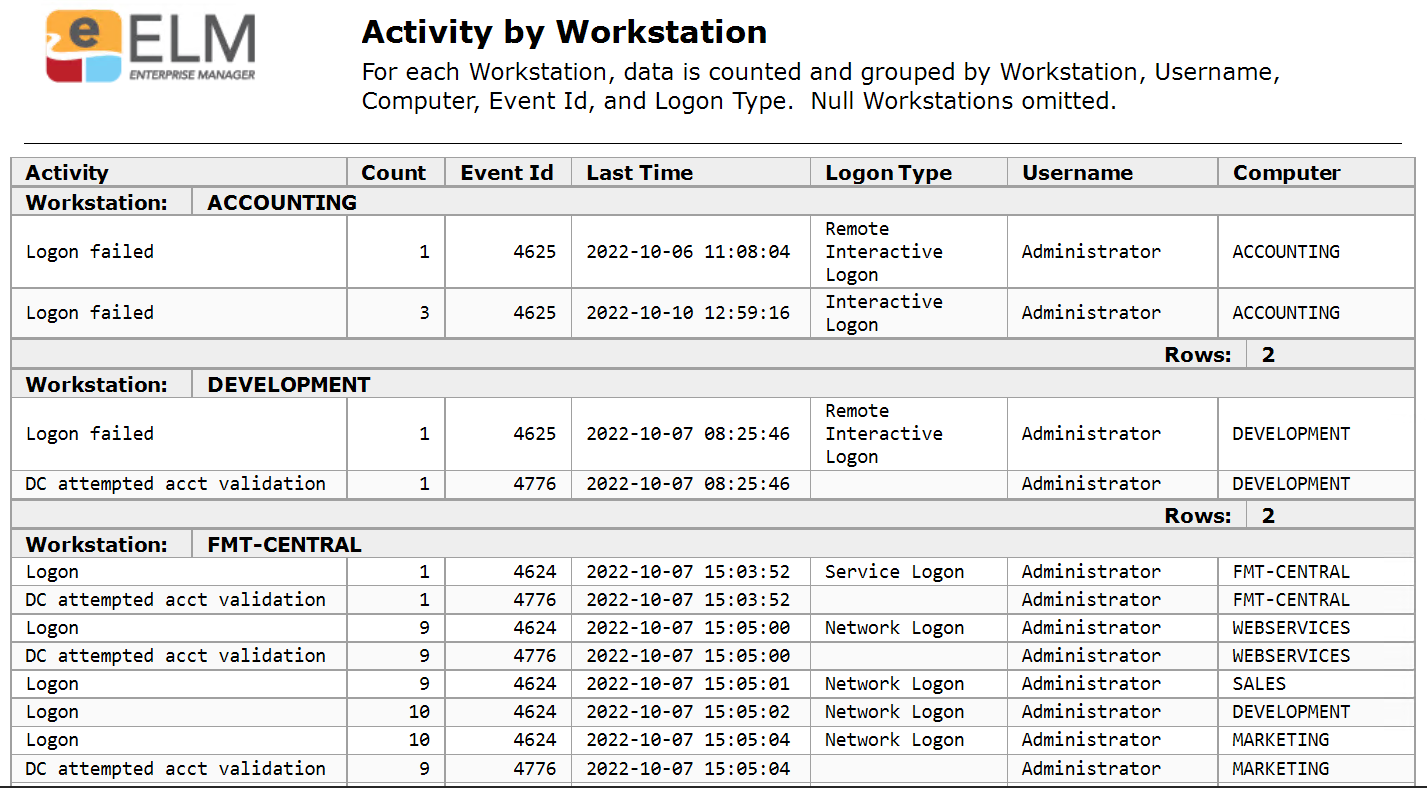The height and width of the screenshot is (788, 1427).
Task: Click 'Rows: 2' summary under DEVELOPMENT group
Action: pos(1220,516)
